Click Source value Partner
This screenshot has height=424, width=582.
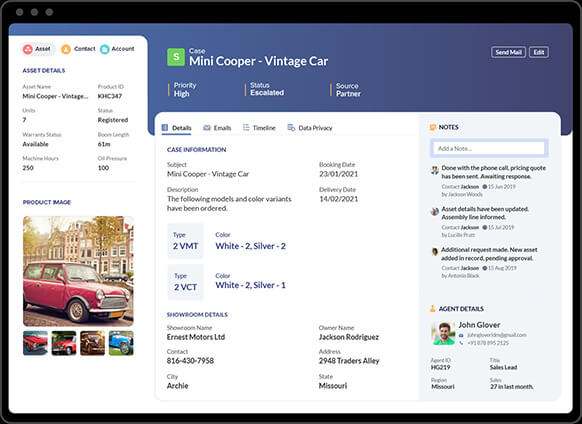tap(348, 94)
